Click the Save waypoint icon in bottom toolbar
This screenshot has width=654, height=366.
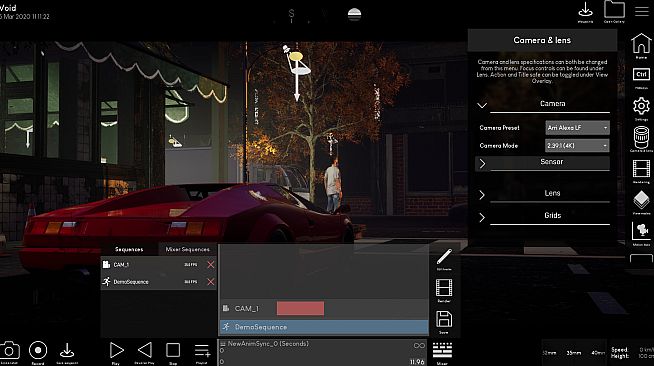(67, 351)
